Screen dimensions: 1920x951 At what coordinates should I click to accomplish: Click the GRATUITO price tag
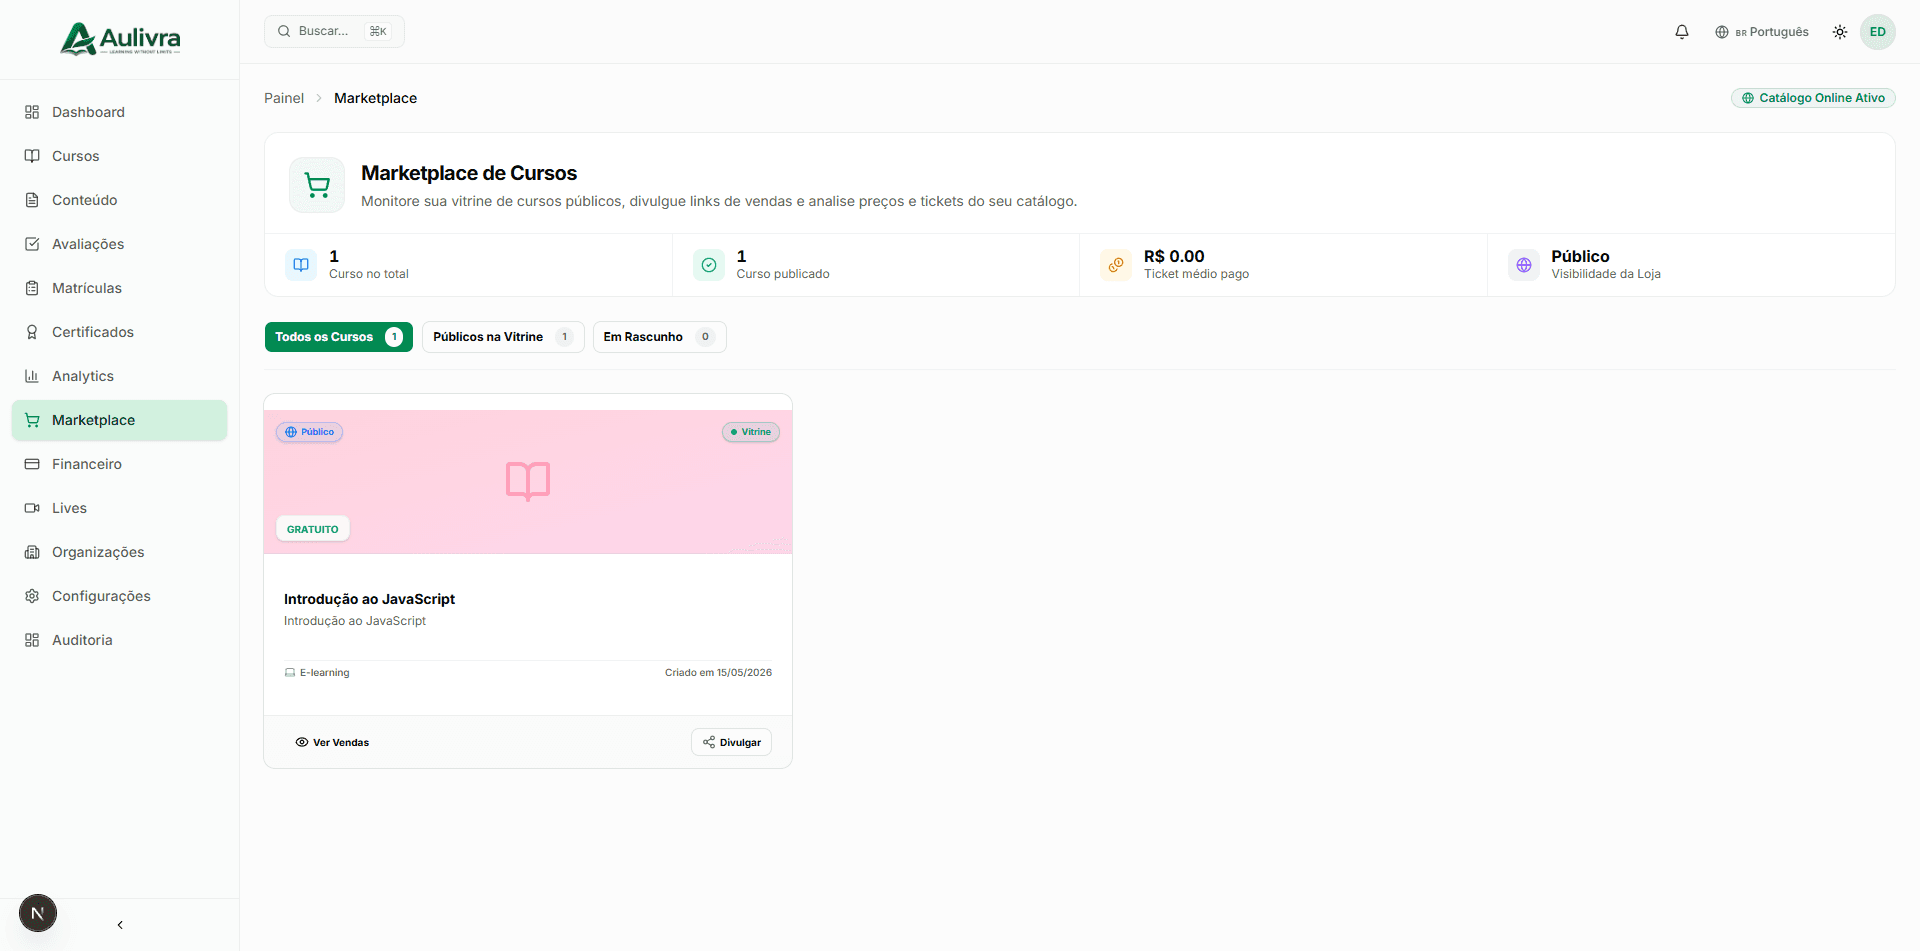click(313, 529)
